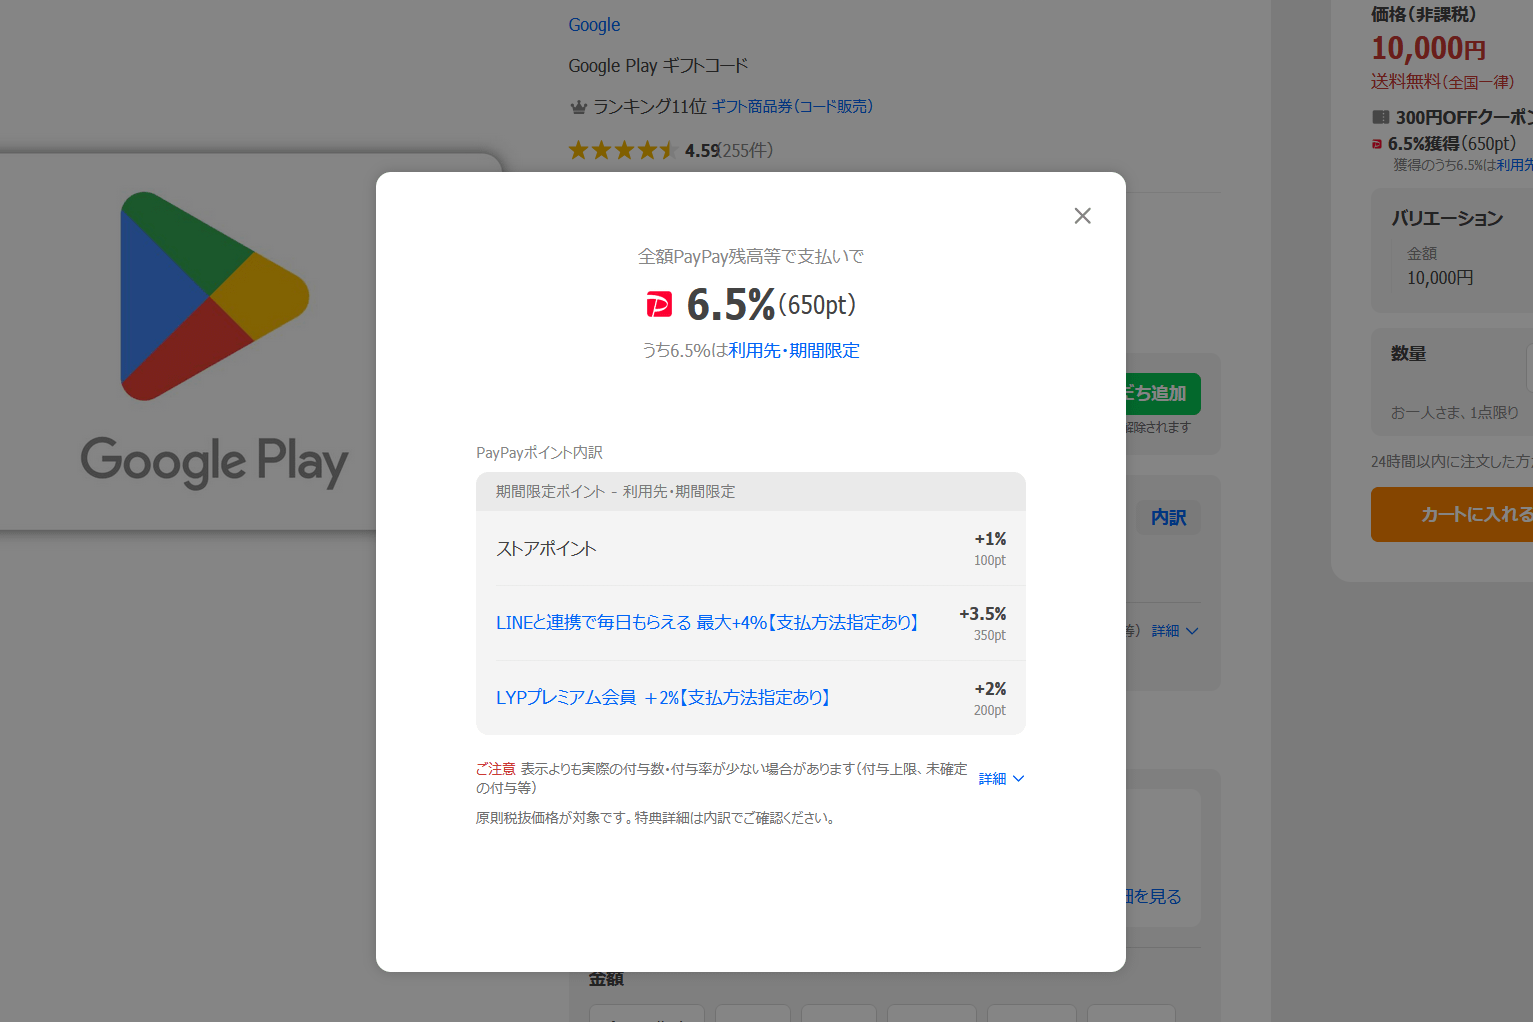The height and width of the screenshot is (1022, 1533).
Task: Click the Google brand link
Action: [x=594, y=25]
